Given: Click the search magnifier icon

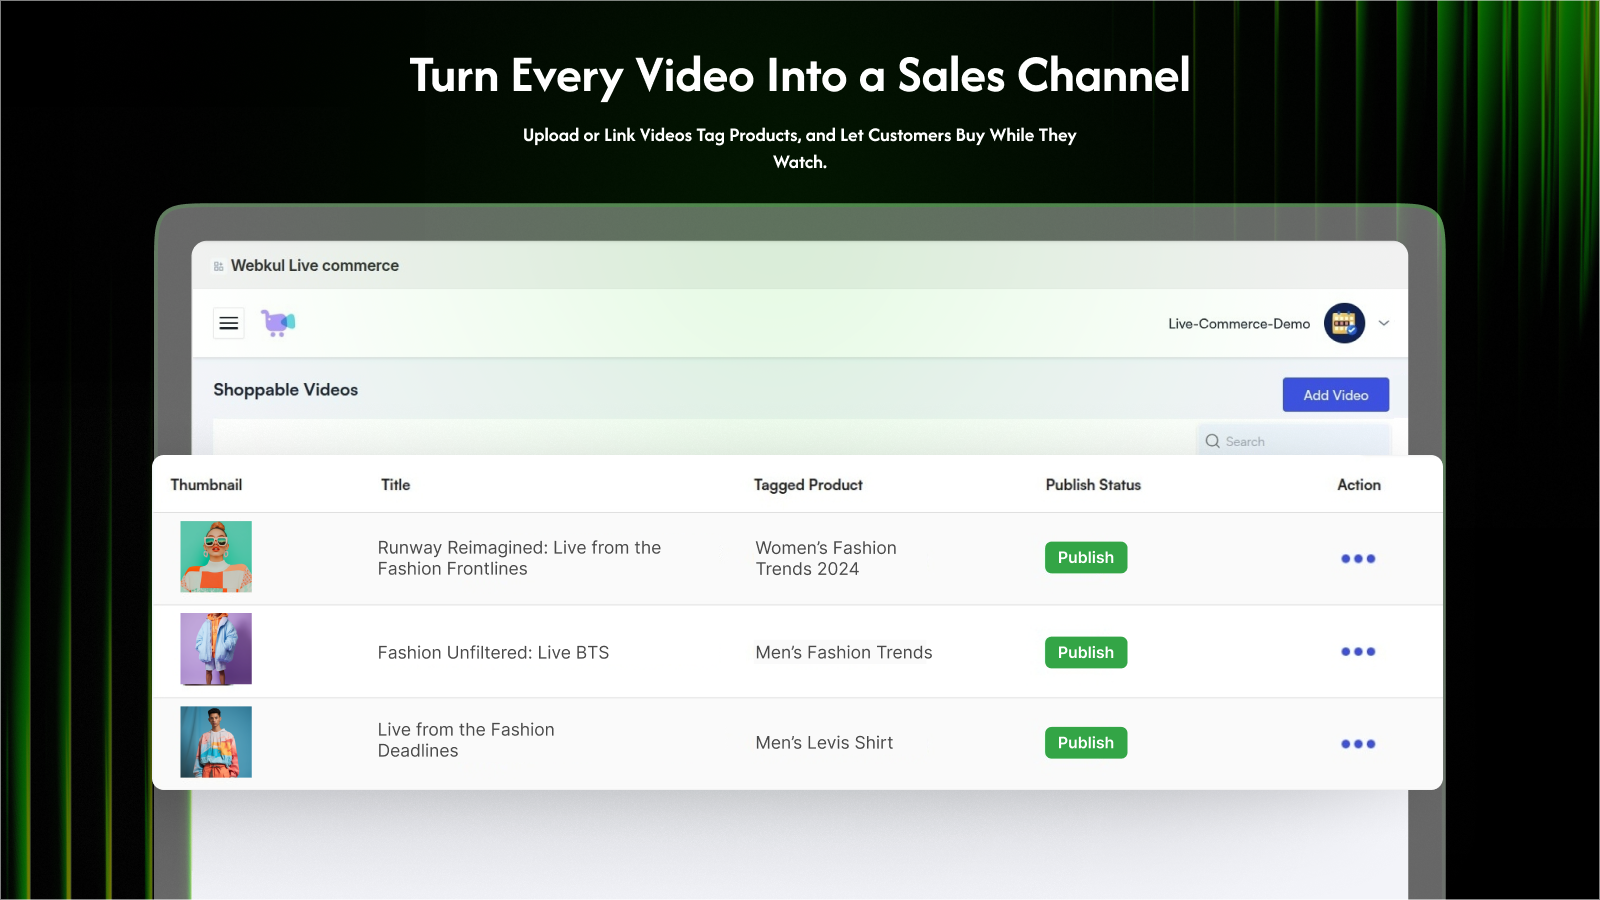Looking at the screenshot, I should point(1211,441).
